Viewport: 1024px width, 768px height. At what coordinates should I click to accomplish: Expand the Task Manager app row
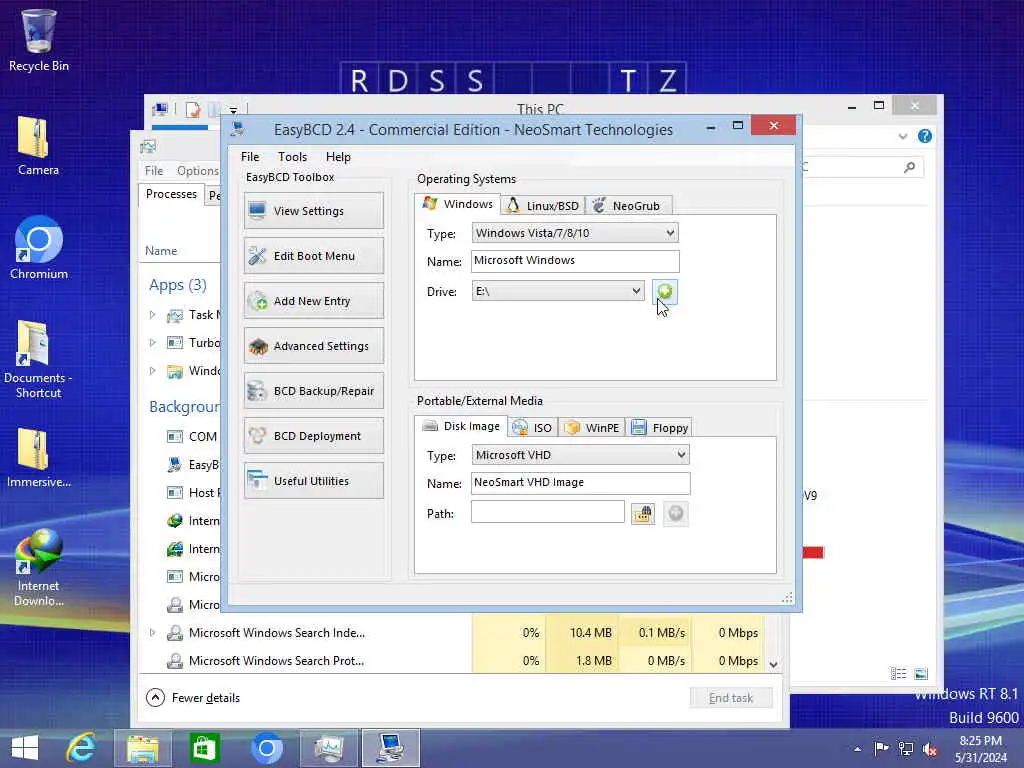152,315
